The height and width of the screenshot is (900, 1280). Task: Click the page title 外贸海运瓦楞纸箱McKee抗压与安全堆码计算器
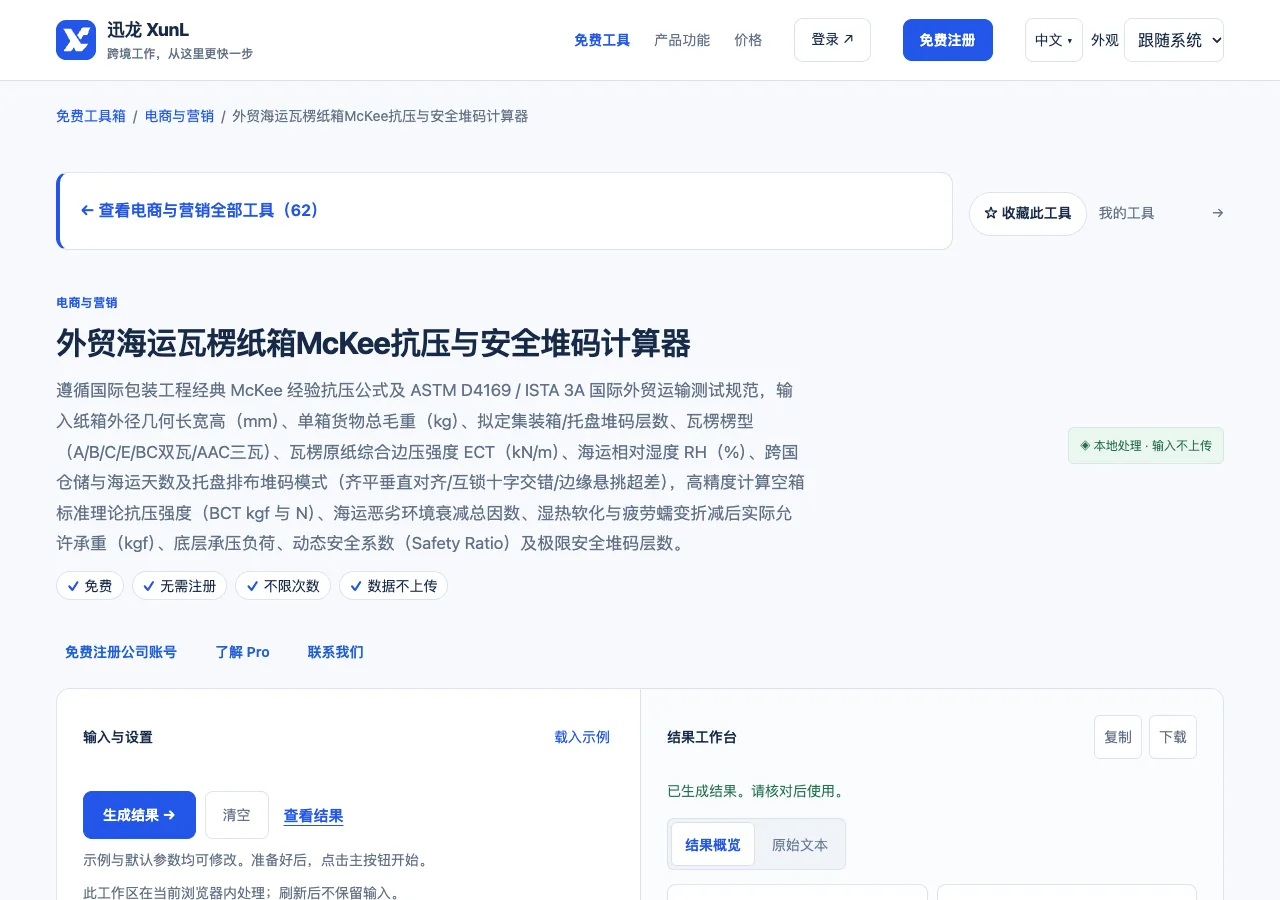[373, 344]
